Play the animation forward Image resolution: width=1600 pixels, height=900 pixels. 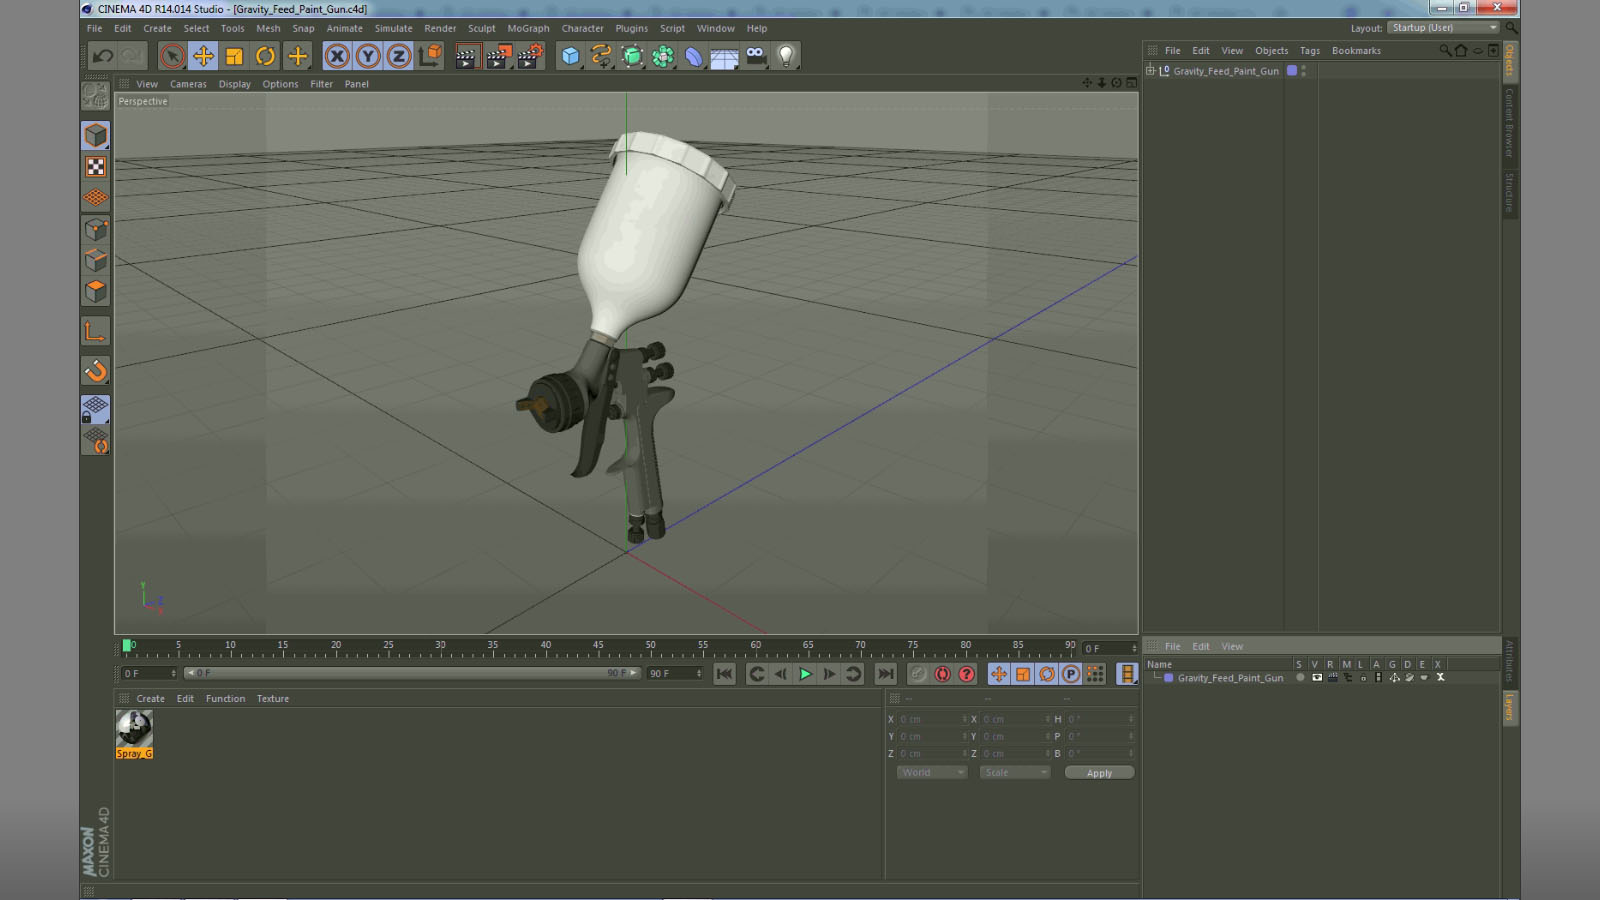coord(805,674)
